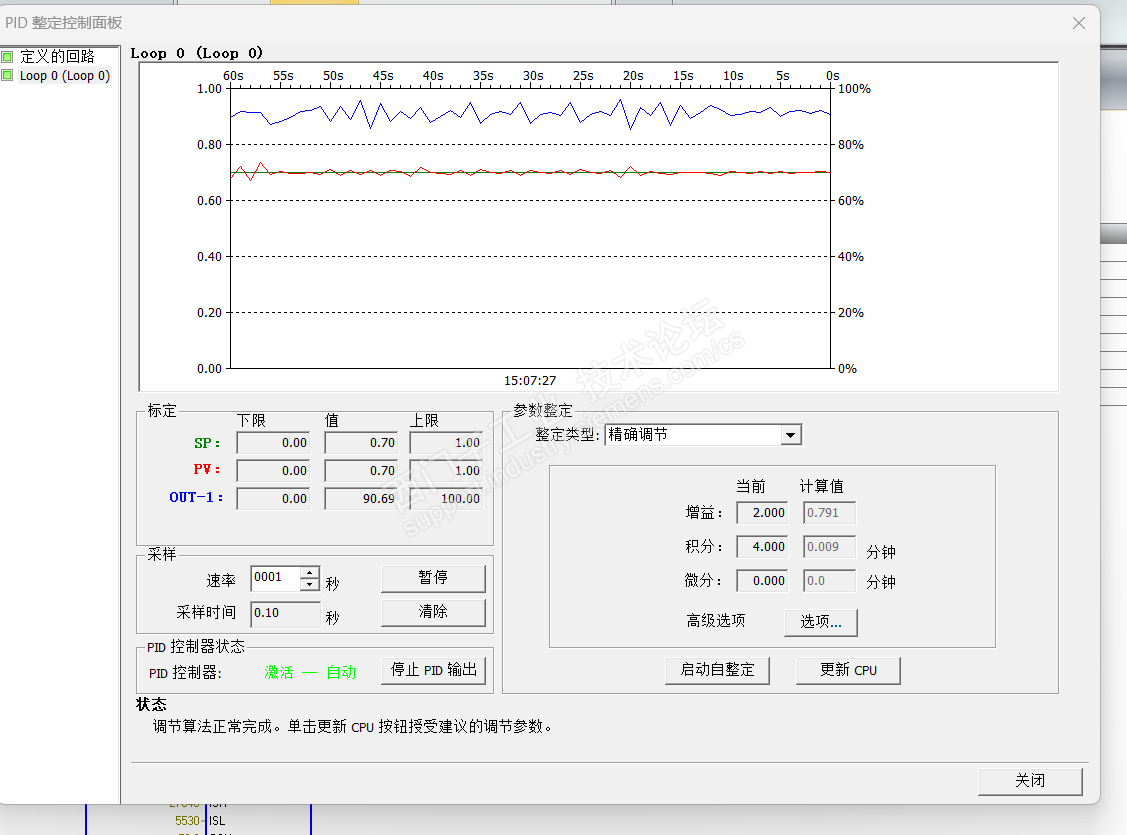The height and width of the screenshot is (835, 1127).
Task: Click PV lower limit field
Action: (x=273, y=471)
